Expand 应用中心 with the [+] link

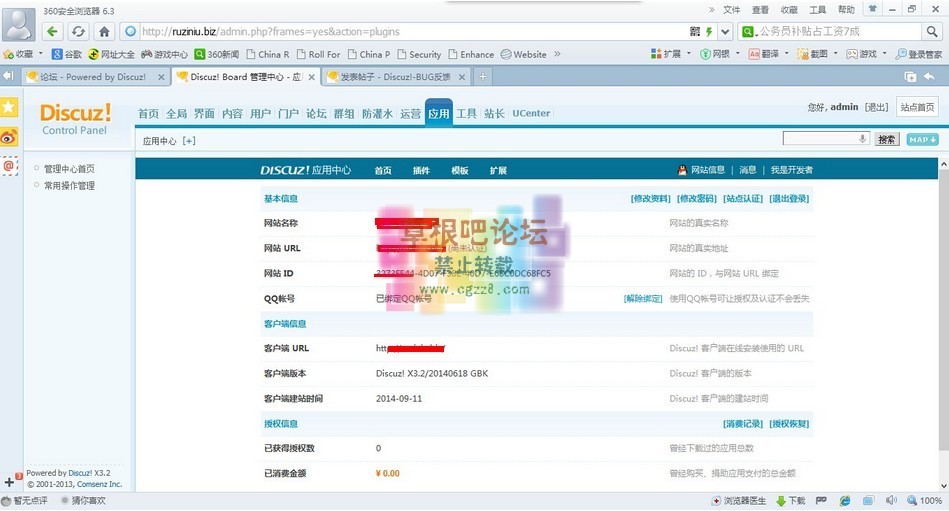pyautogui.click(x=189, y=141)
